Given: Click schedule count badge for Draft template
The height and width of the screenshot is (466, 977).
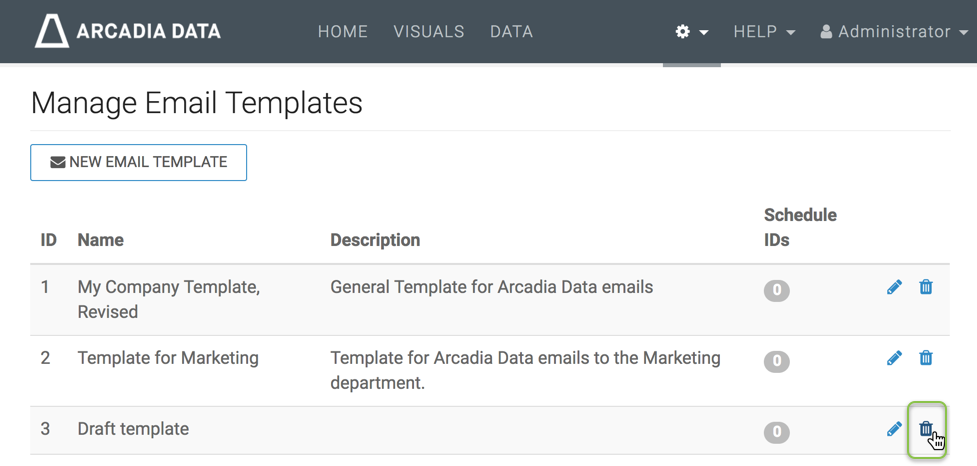Looking at the screenshot, I should click(776, 433).
